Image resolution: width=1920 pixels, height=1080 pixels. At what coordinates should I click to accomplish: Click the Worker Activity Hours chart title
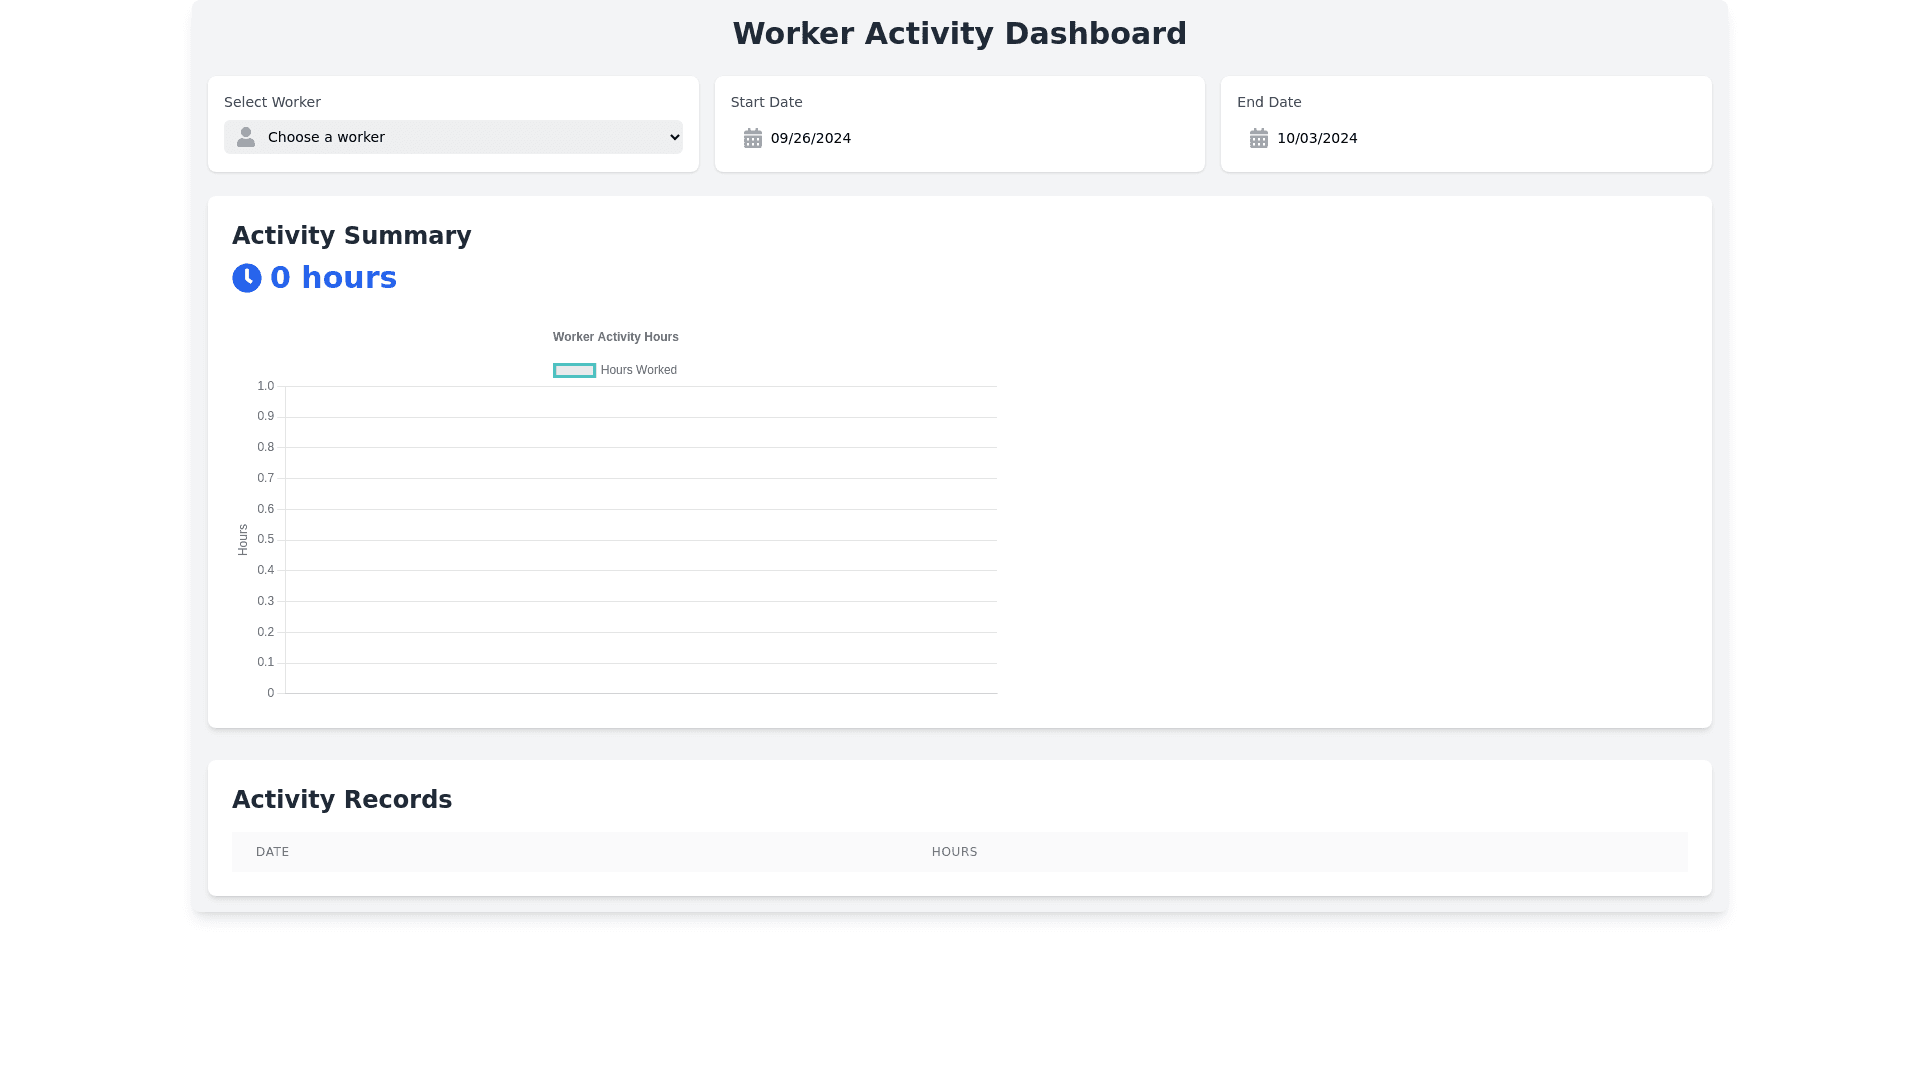tap(615, 337)
